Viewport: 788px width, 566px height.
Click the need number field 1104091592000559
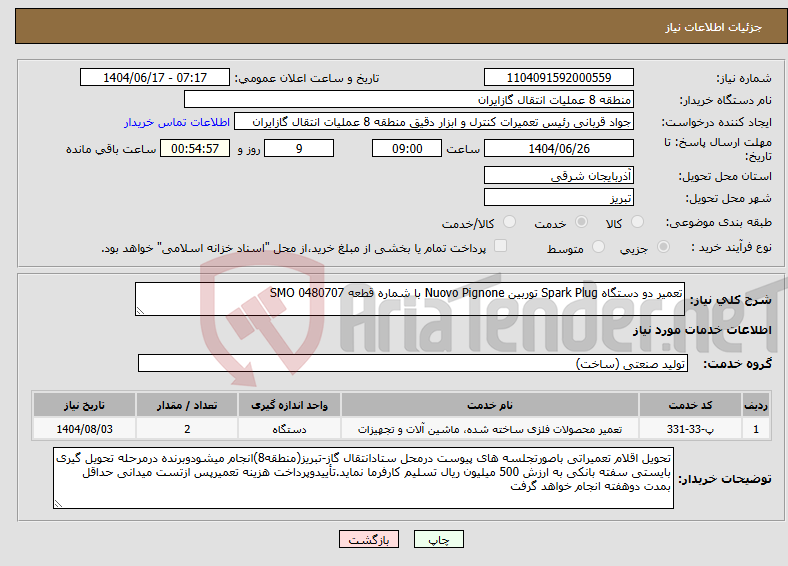(x=558, y=77)
